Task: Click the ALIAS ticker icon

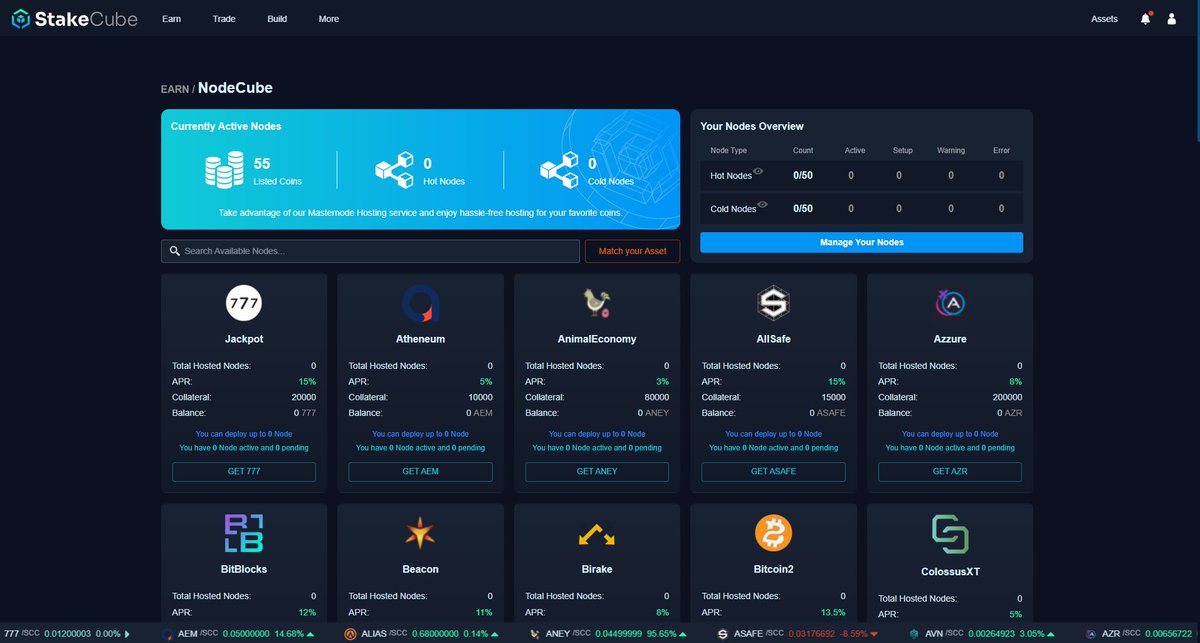Action: 351,634
